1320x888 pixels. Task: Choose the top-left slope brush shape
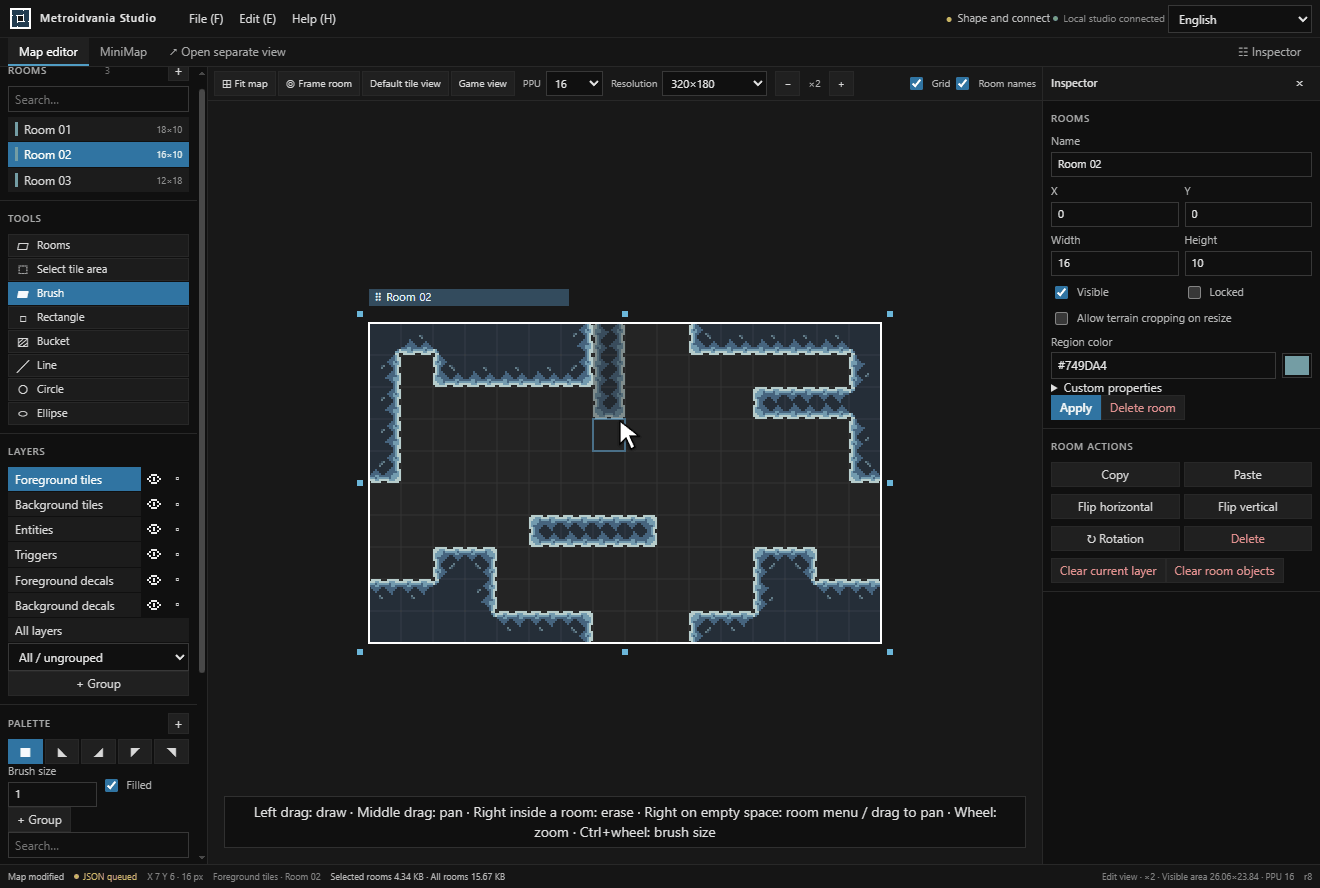[x=135, y=752]
